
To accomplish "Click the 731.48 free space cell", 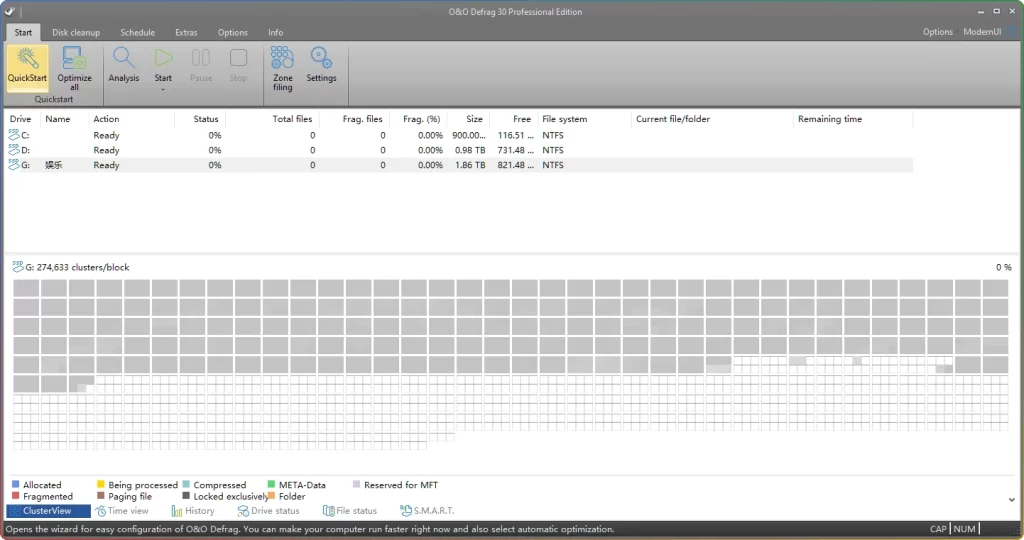I will click(515, 150).
